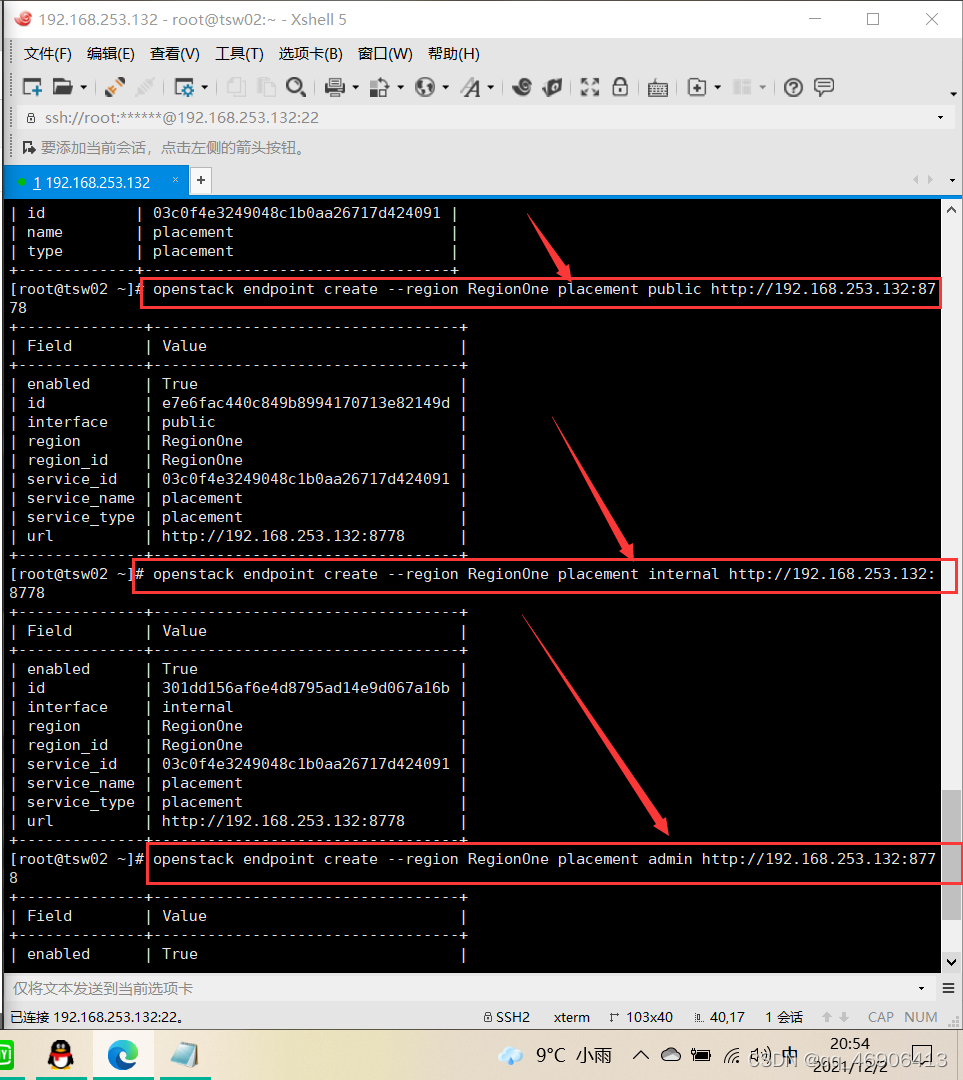Open Session Properties gear icon
Image resolution: width=963 pixels, height=1080 pixels.
pos(184,87)
